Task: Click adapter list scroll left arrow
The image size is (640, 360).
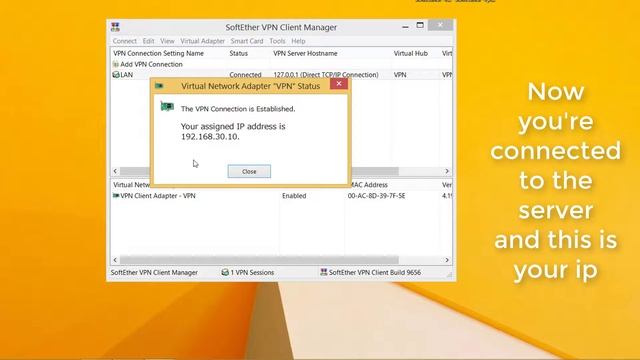Action: pos(115,260)
